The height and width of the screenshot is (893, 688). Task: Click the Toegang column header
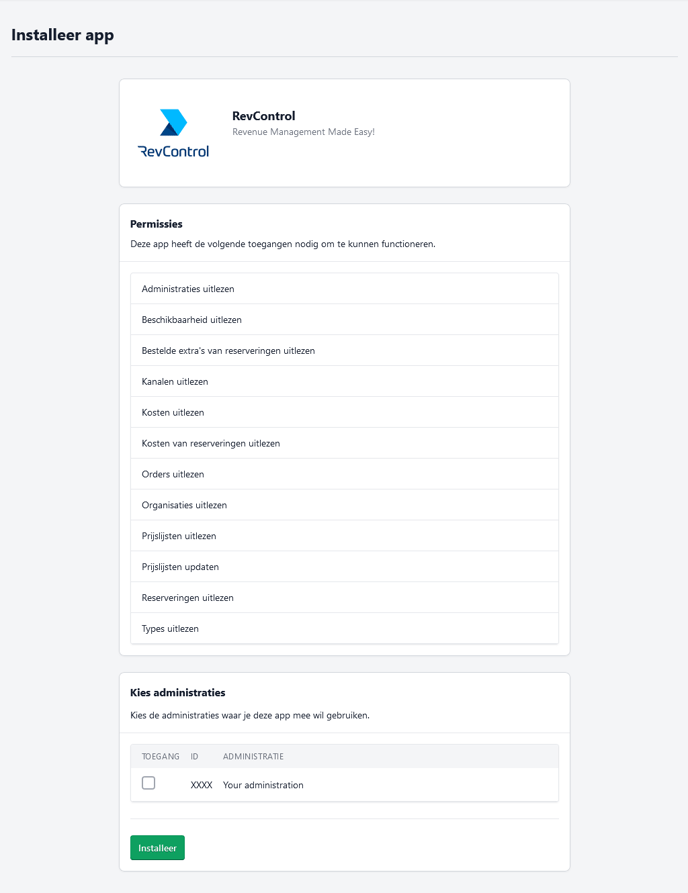coord(160,757)
